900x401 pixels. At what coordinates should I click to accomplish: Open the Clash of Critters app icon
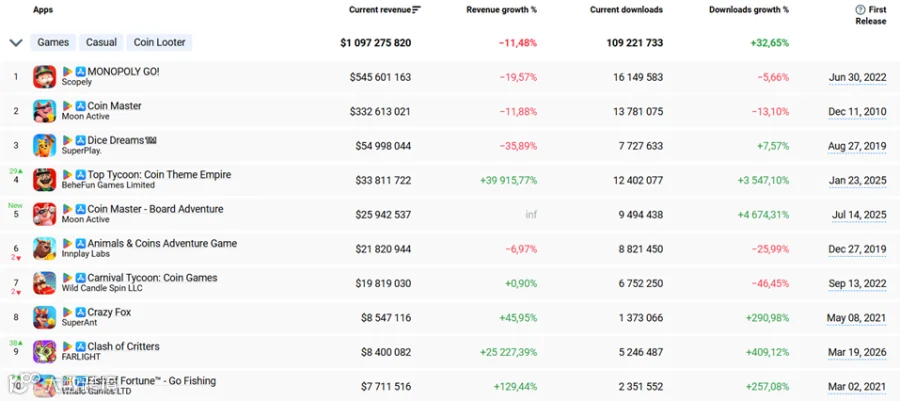tap(45, 352)
